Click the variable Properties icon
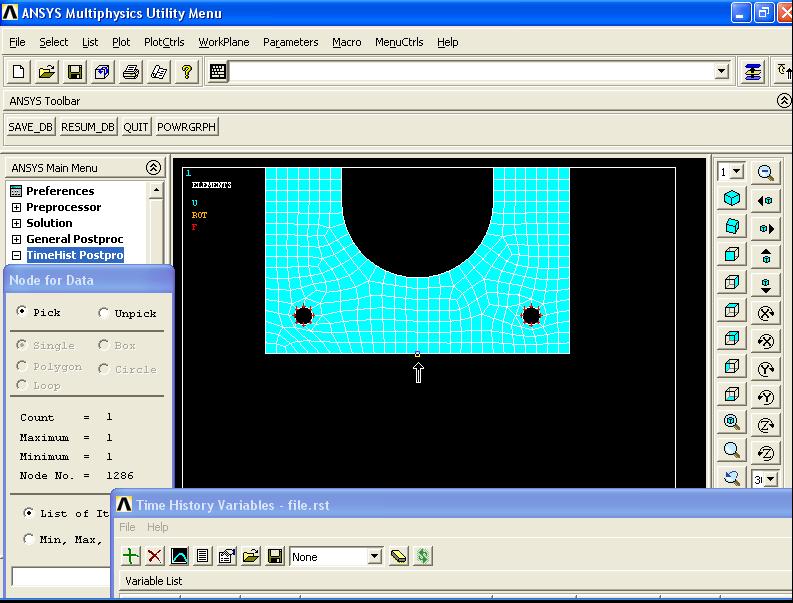 click(x=227, y=556)
